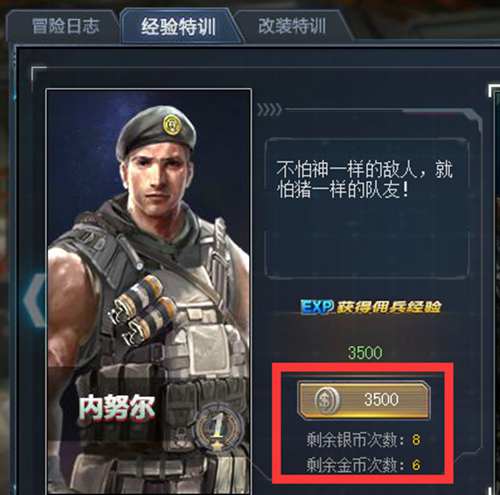Click the blue EXP icon
This screenshot has width=500, height=495.
tap(317, 307)
